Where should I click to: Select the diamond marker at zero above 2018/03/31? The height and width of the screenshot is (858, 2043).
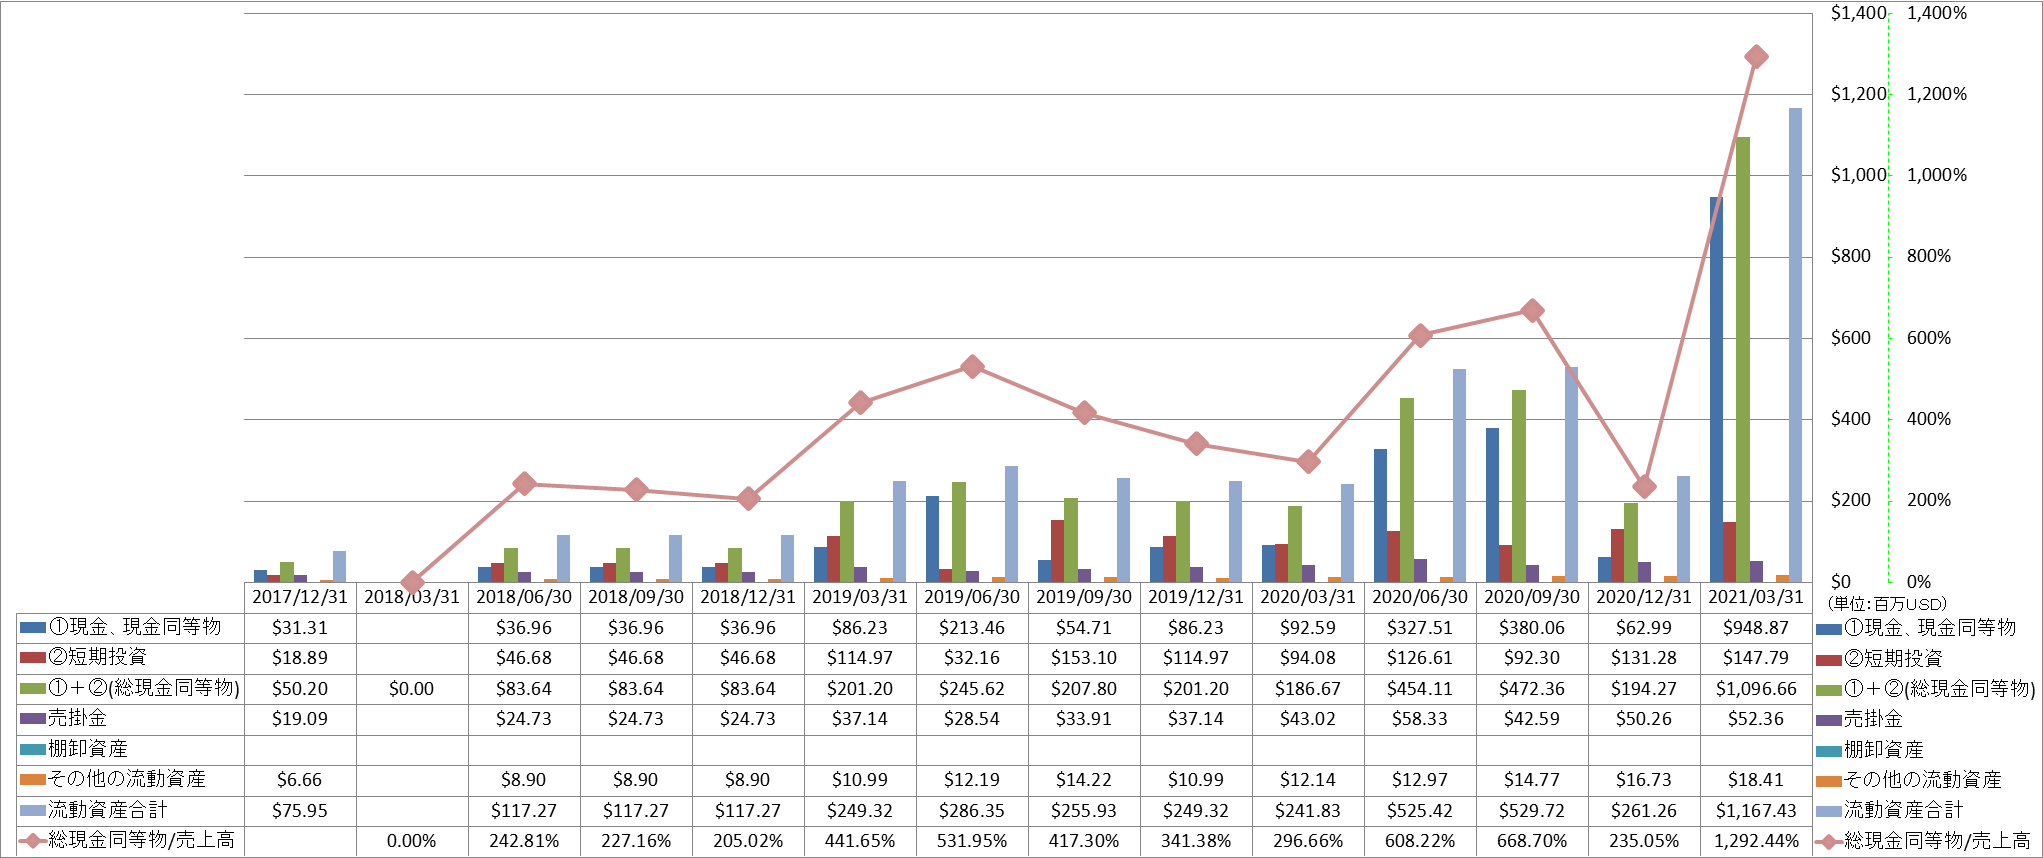pos(412,582)
